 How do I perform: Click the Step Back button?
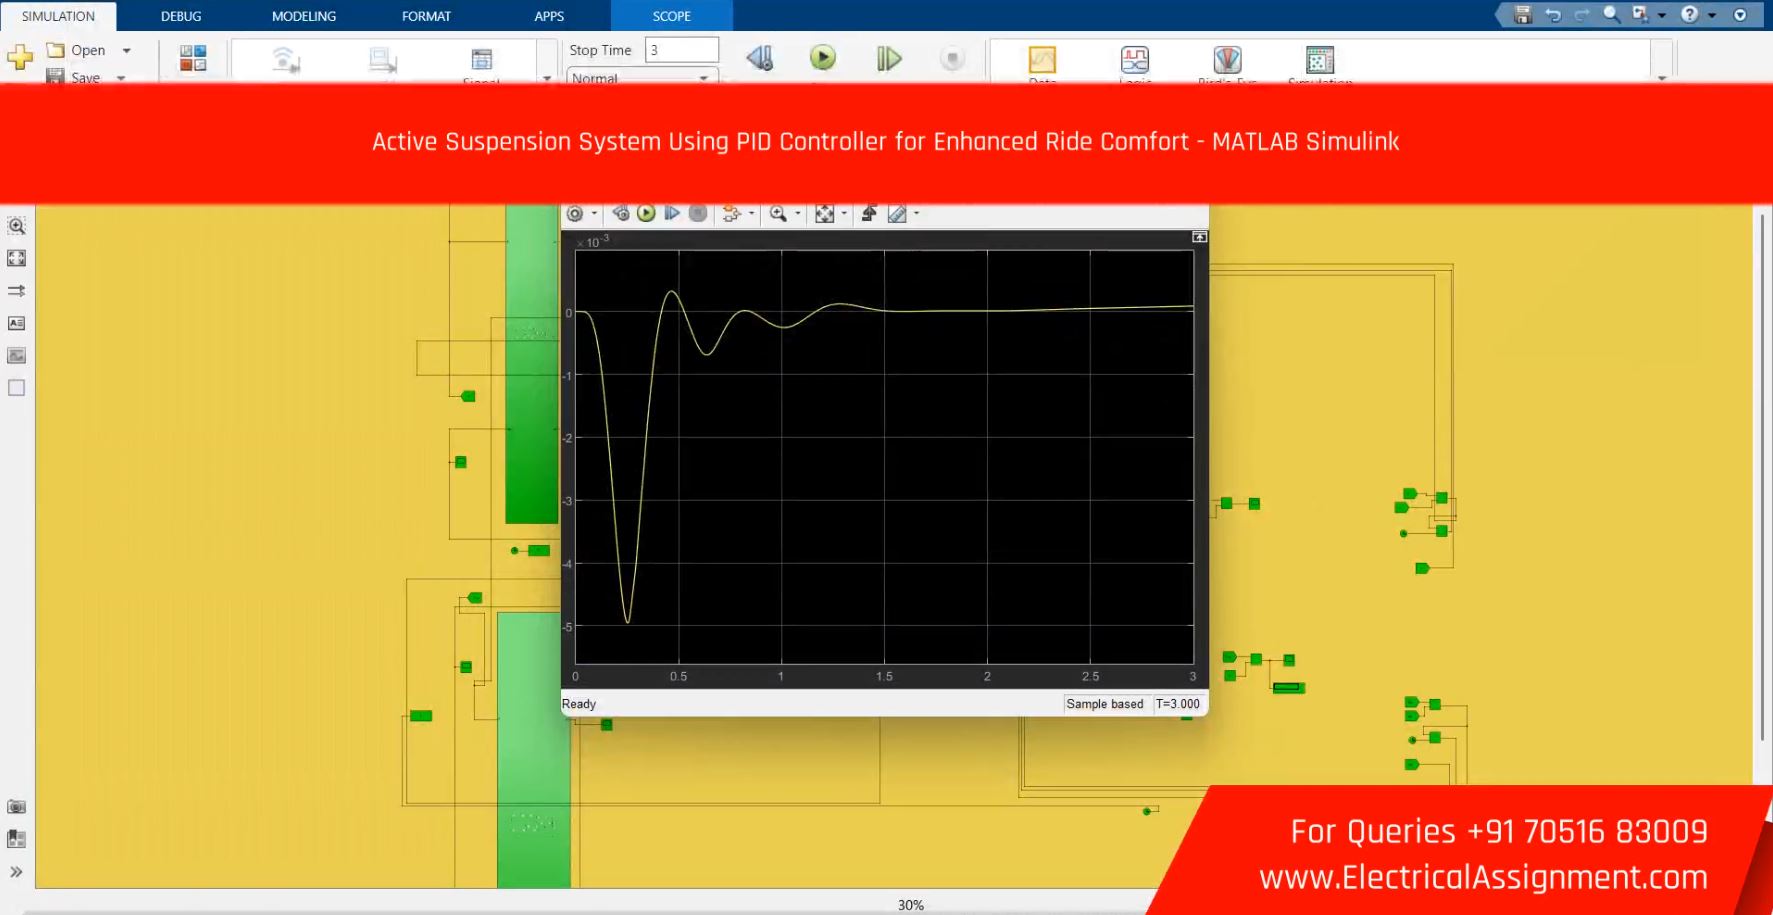point(760,58)
